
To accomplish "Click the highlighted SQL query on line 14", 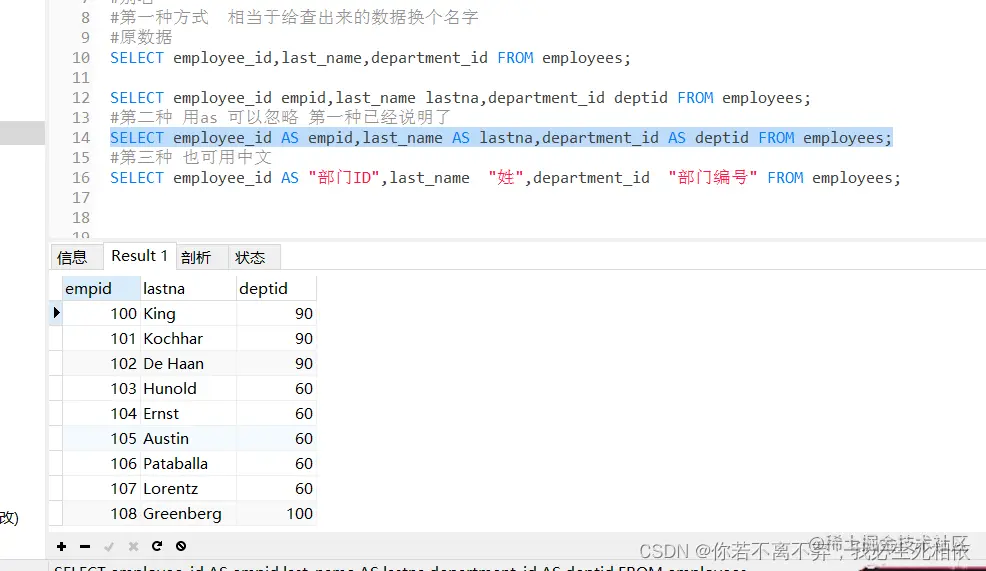I will click(x=501, y=138).
